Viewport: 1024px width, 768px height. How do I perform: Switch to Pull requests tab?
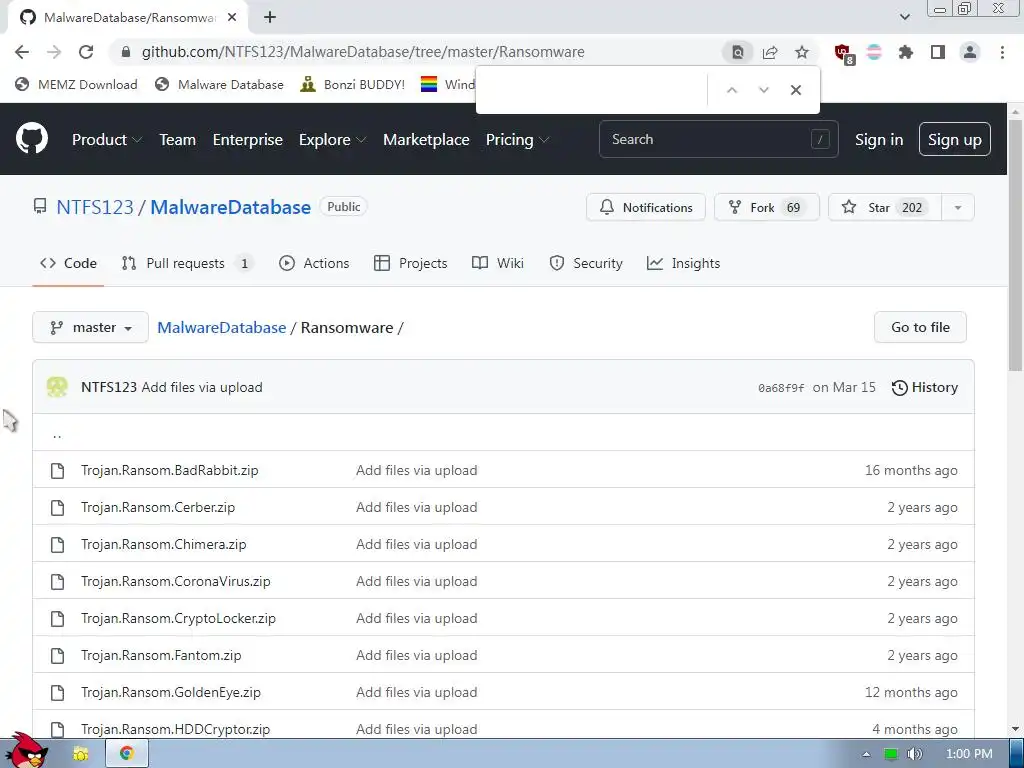click(x=187, y=263)
